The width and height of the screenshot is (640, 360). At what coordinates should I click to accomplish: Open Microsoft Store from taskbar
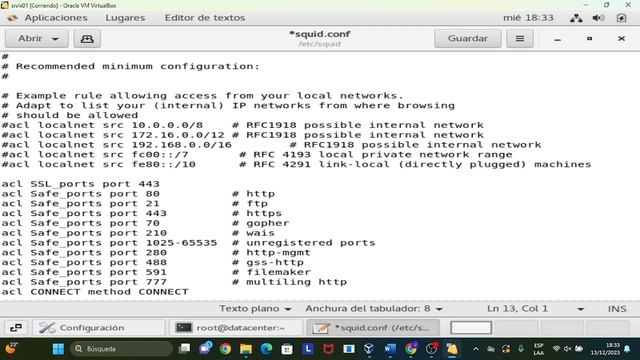pyautogui.click(x=287, y=349)
